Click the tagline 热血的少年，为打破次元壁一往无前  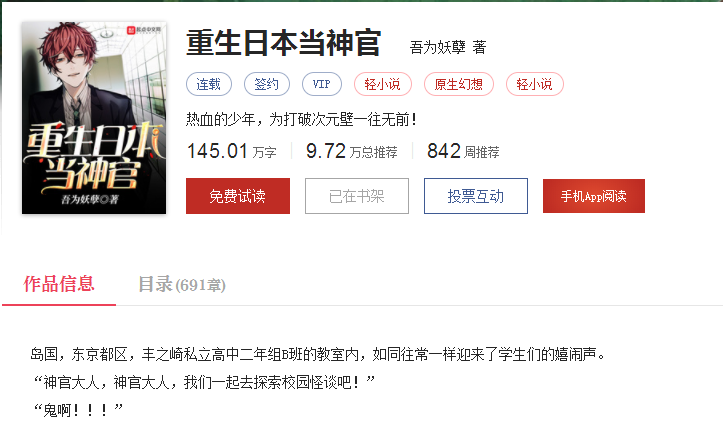(302, 119)
